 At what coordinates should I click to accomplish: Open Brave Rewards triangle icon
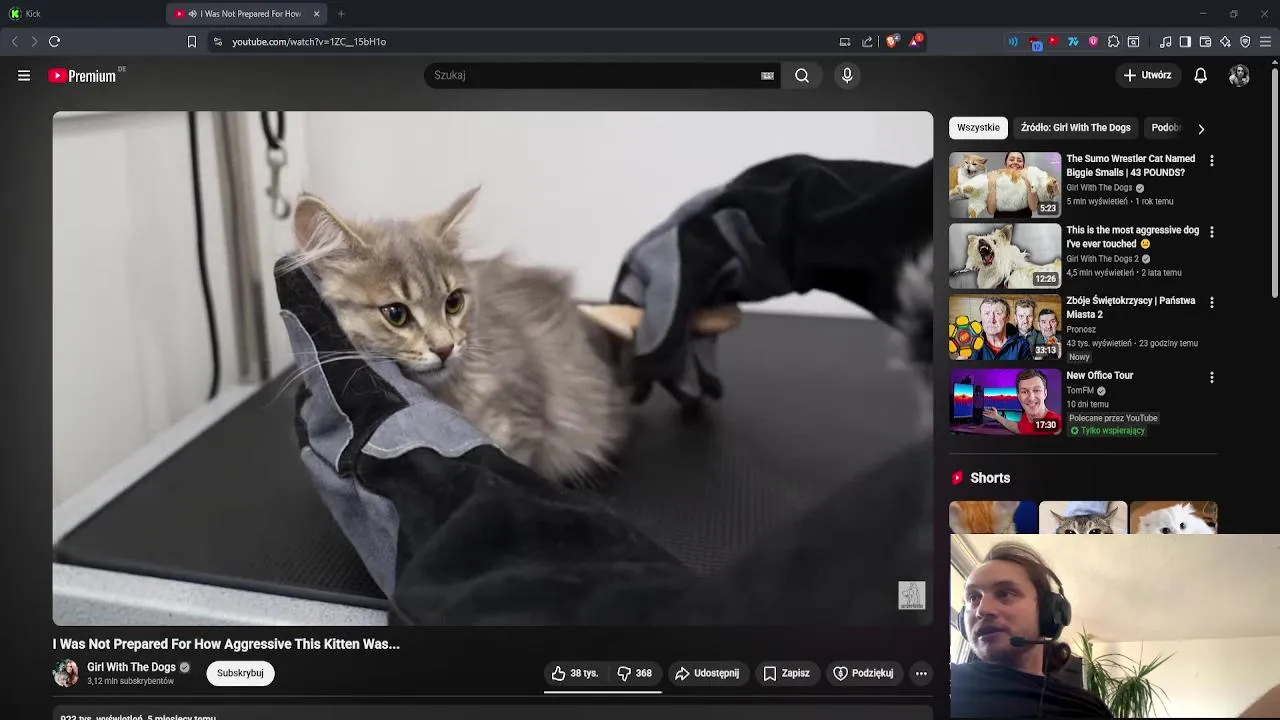915,41
